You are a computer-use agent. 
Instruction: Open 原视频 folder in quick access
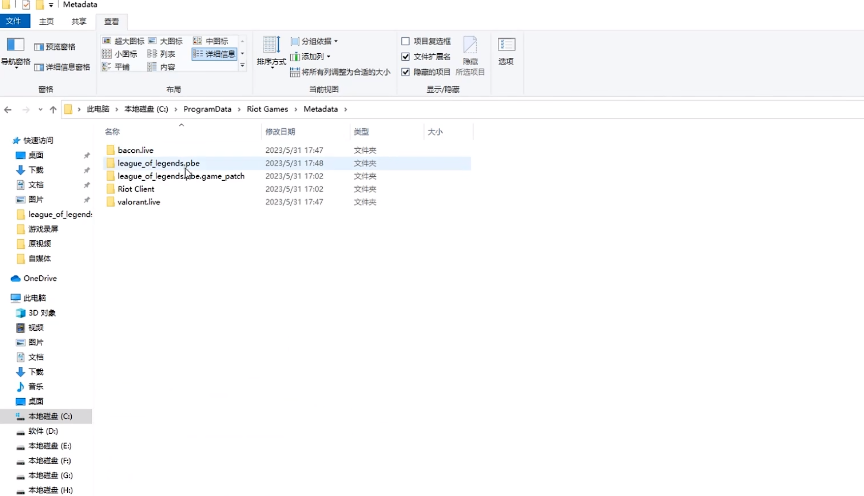[x=34, y=244]
